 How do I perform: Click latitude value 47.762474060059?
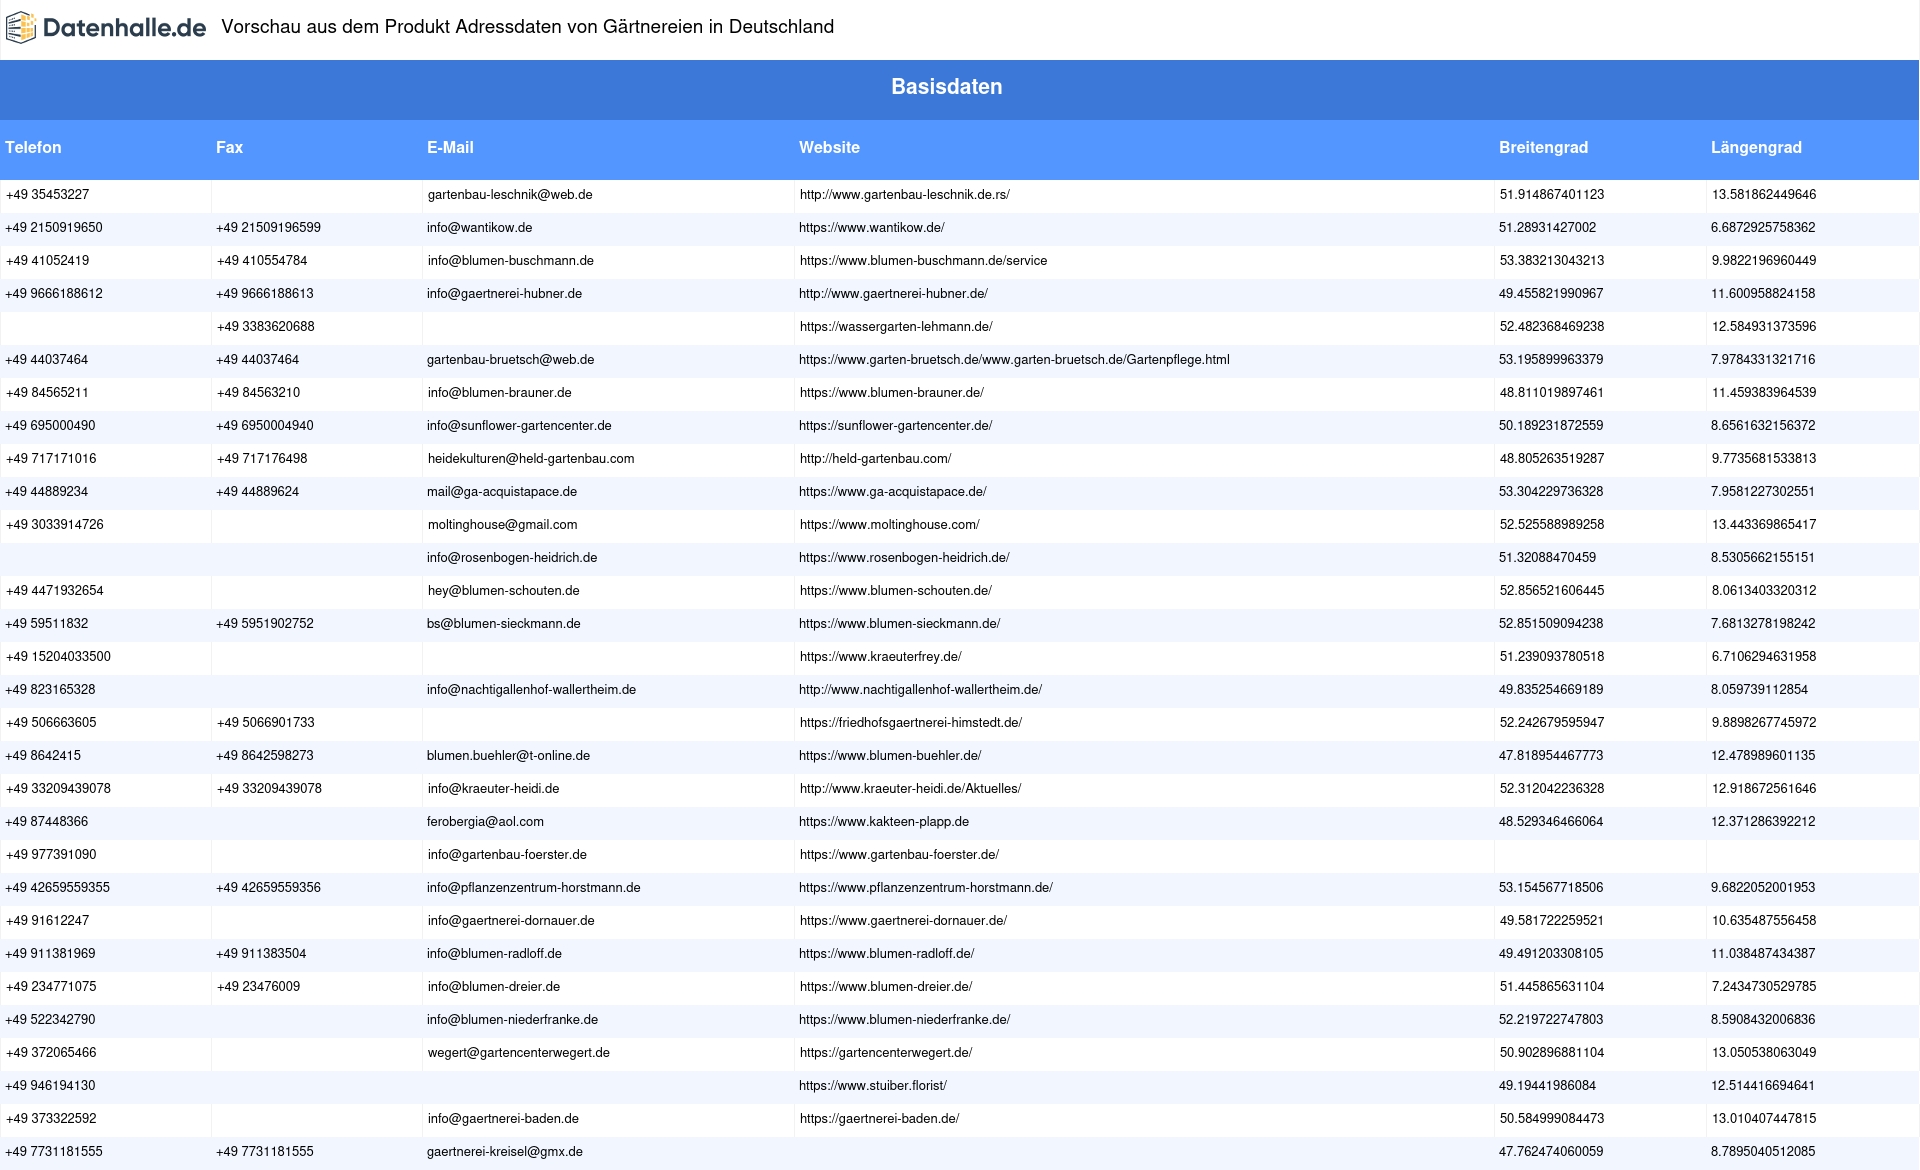(1551, 1152)
